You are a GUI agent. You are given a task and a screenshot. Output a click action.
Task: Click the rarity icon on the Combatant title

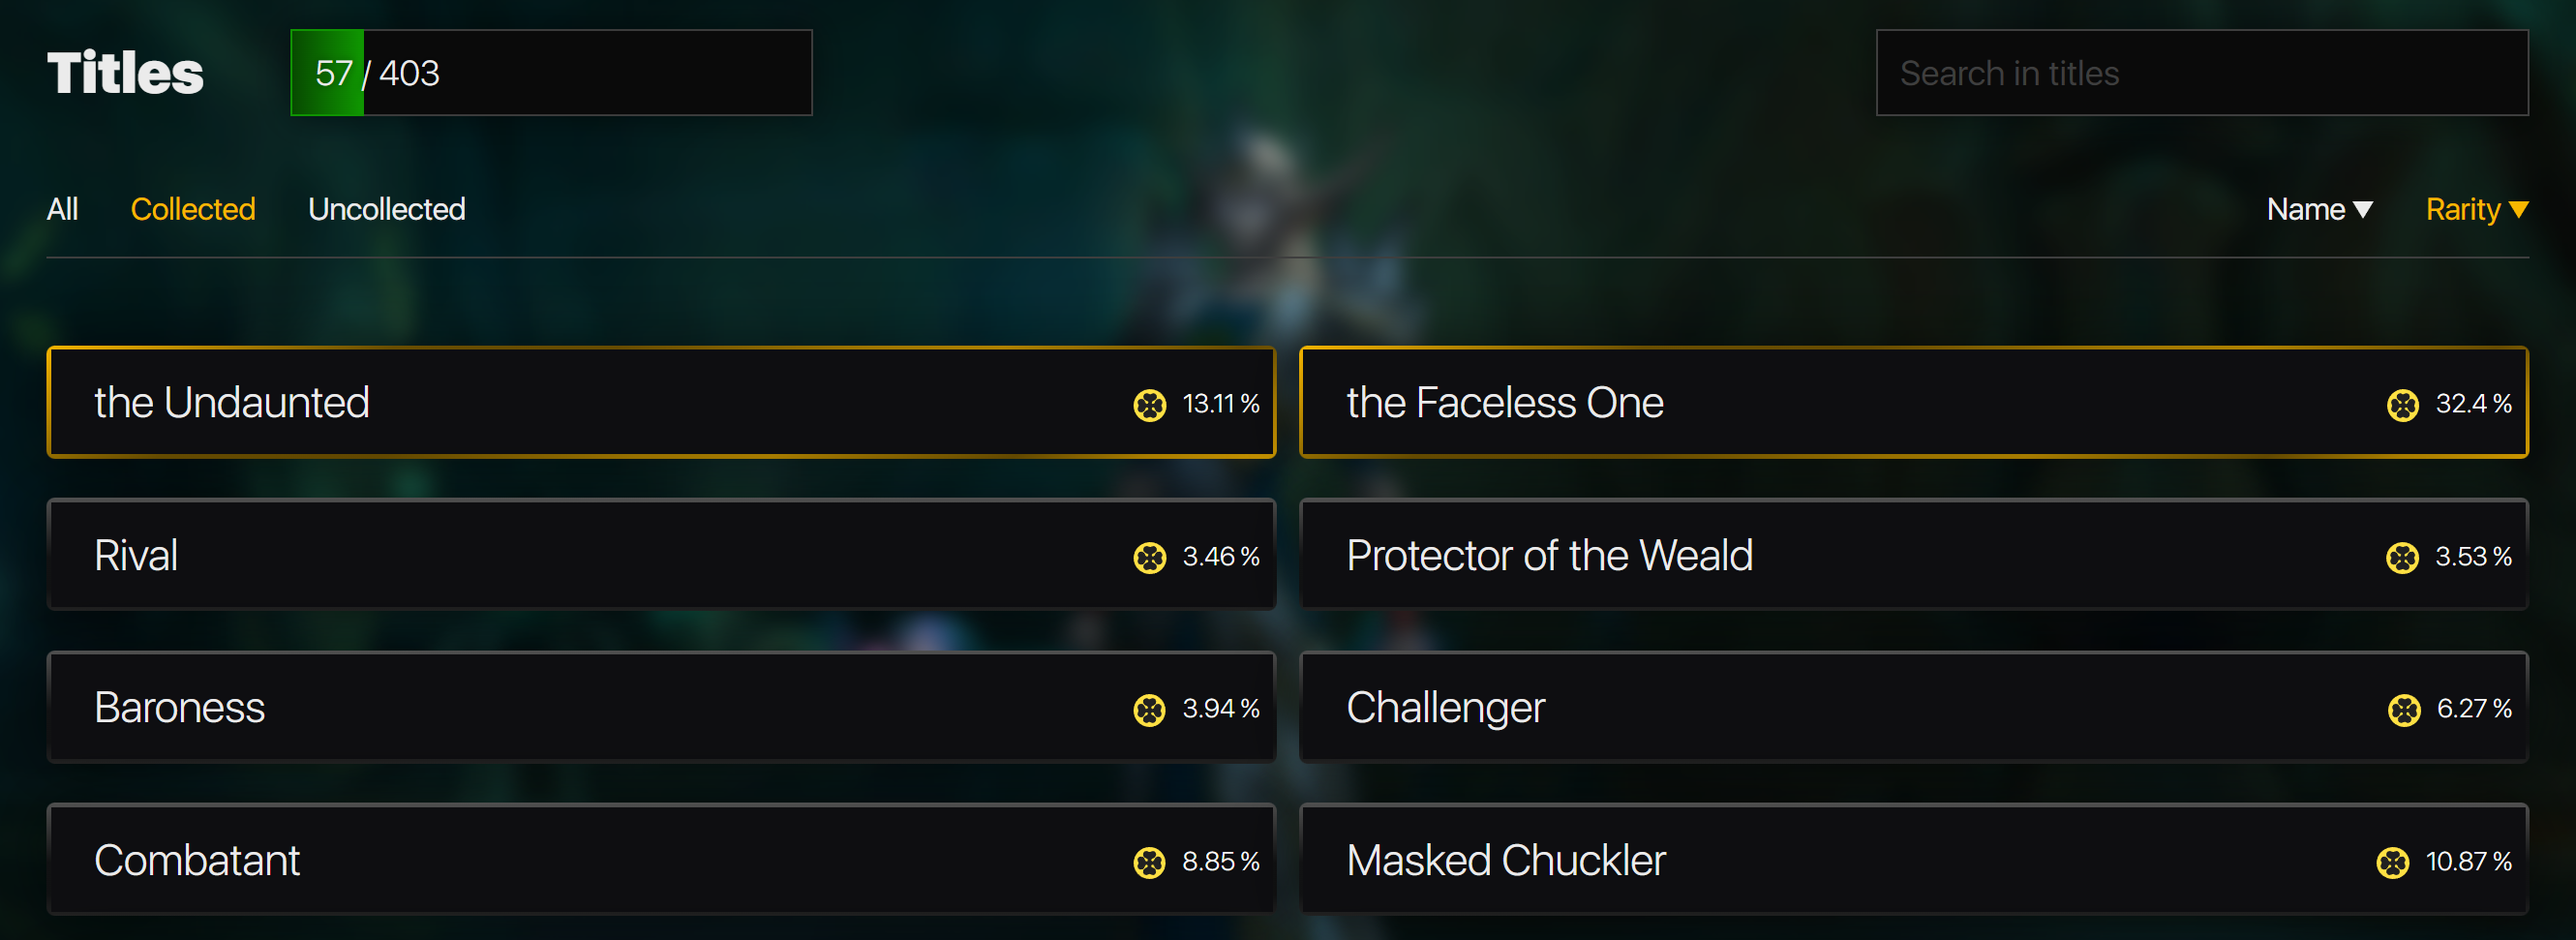[x=1149, y=862]
